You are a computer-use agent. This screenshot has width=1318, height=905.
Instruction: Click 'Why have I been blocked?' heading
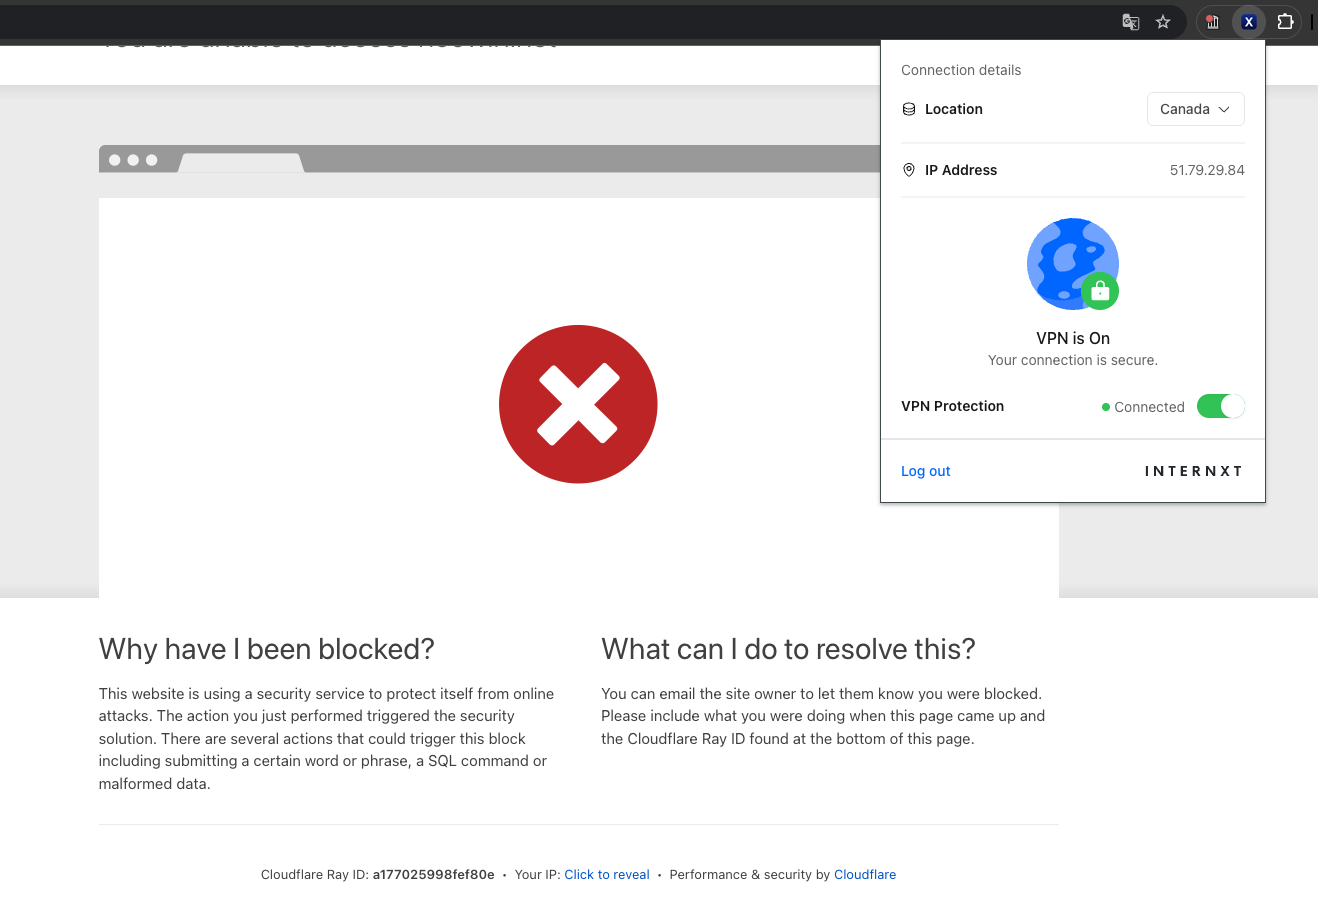coord(267,649)
